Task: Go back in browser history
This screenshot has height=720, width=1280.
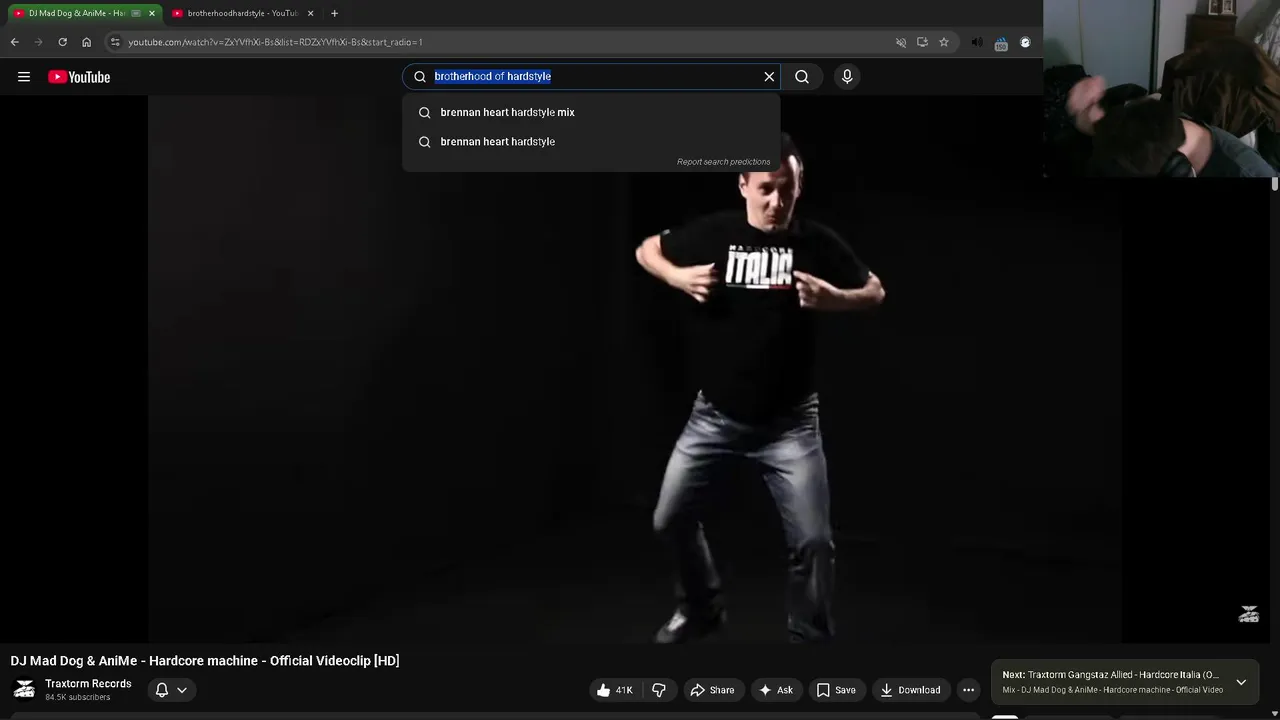Action: click(14, 42)
